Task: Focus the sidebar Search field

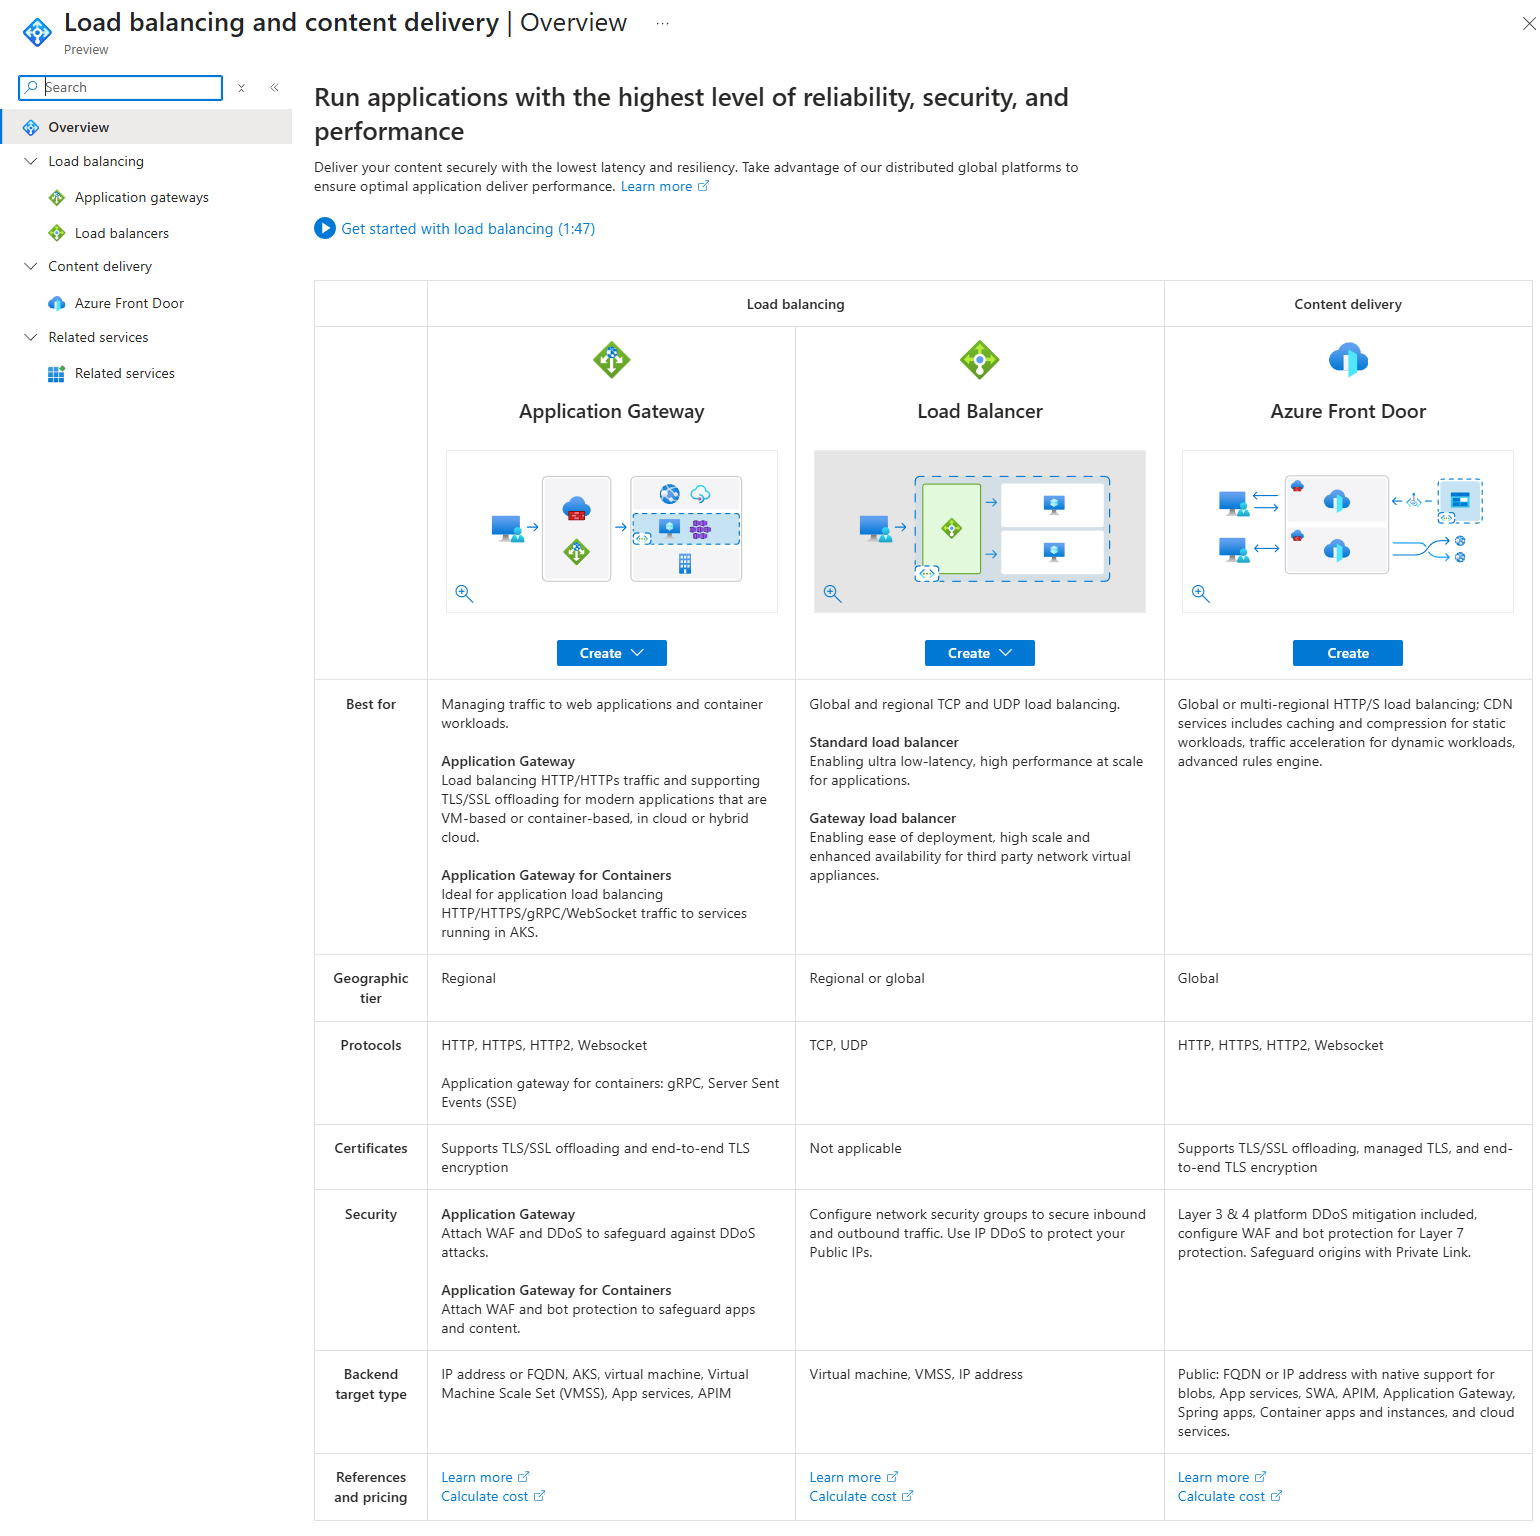Action: 120,88
